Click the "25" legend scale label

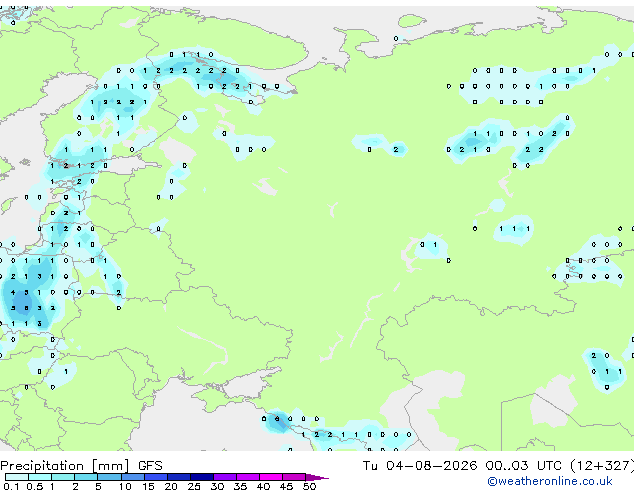[194, 486]
